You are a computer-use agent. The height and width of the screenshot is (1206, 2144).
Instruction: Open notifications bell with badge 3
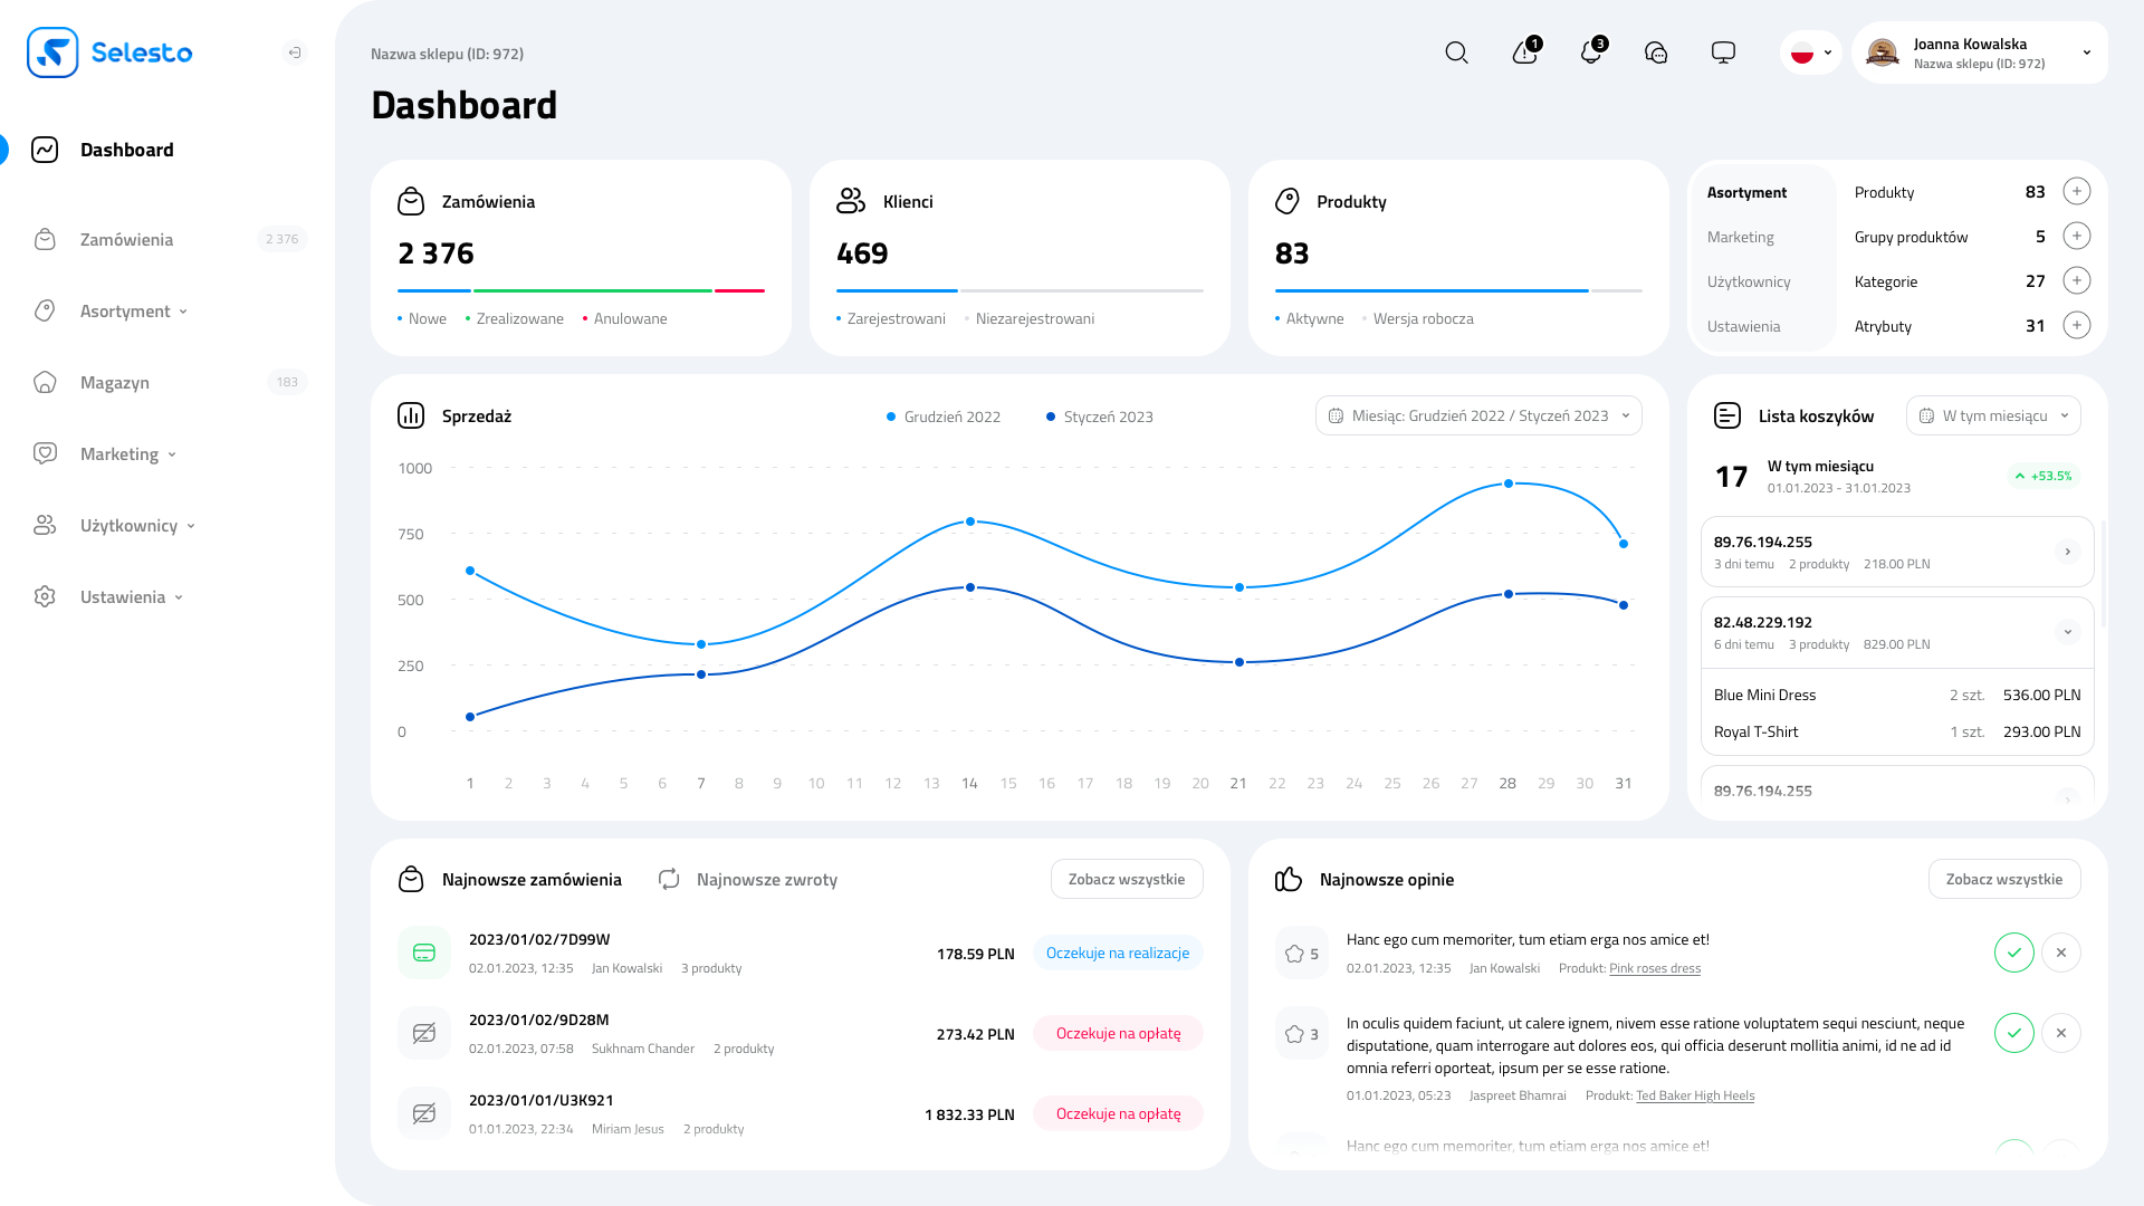pyautogui.click(x=1591, y=52)
